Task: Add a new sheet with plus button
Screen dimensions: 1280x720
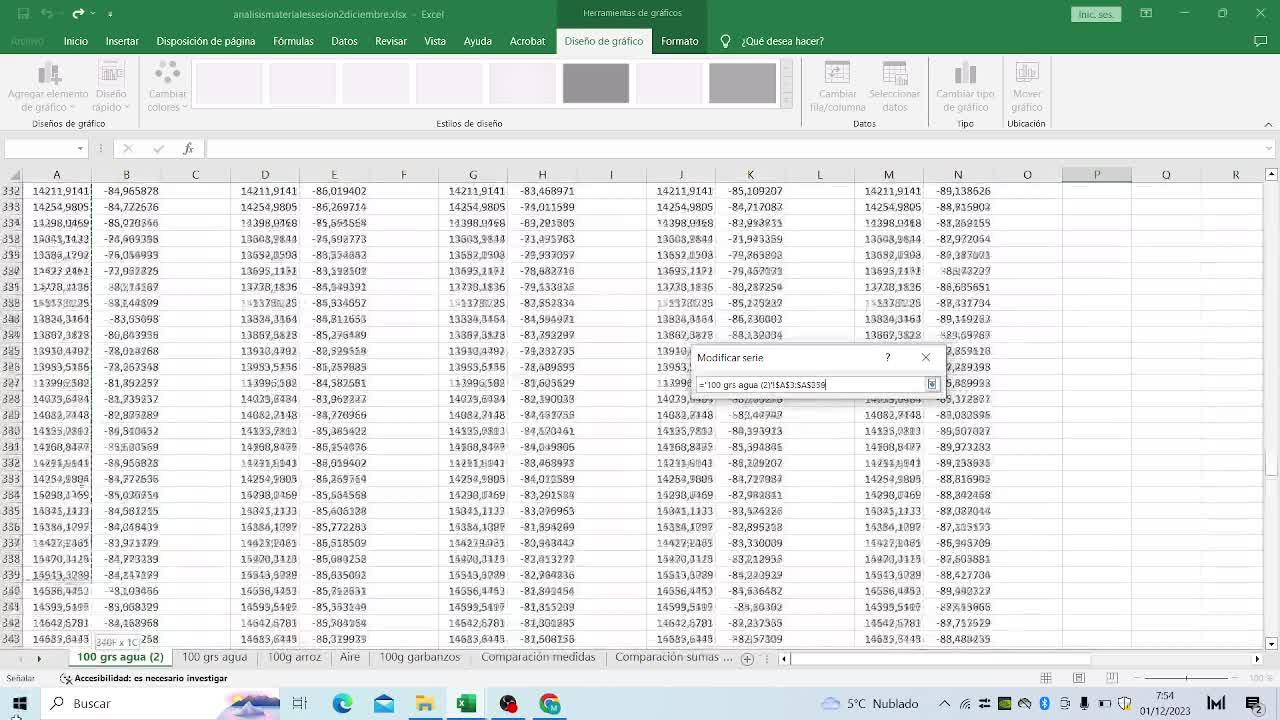Action: (x=747, y=659)
